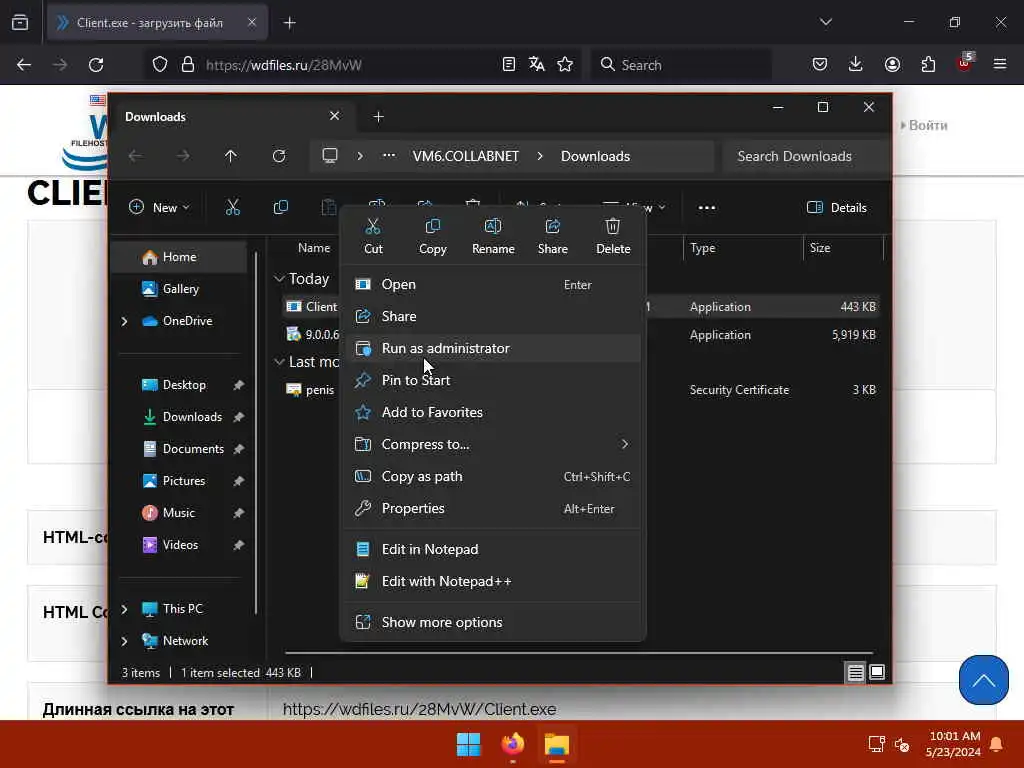The image size is (1024, 768).
Task: Expand OneDrive tree node
Action: 124,321
